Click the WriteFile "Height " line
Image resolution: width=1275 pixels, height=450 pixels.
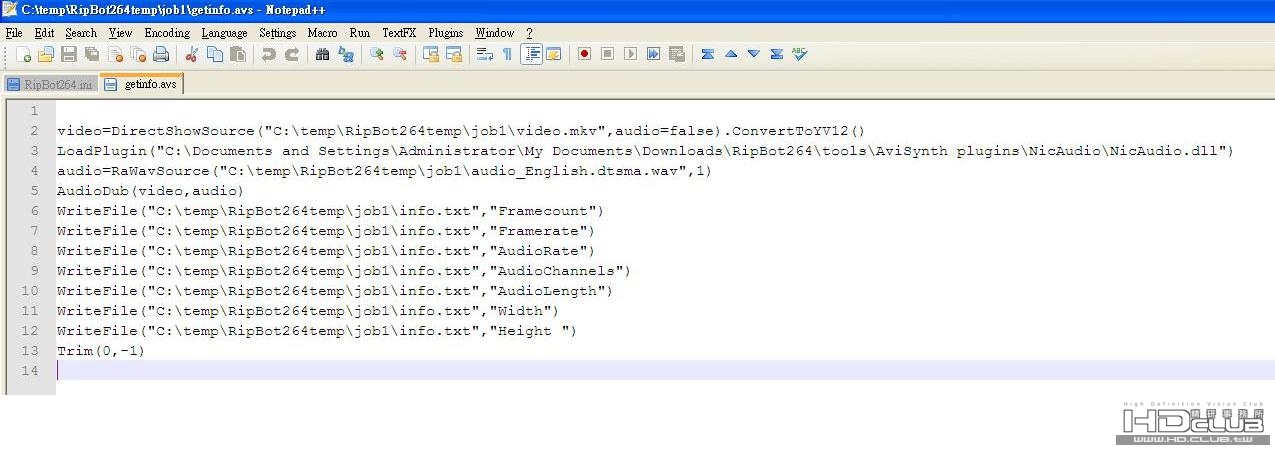click(x=317, y=331)
